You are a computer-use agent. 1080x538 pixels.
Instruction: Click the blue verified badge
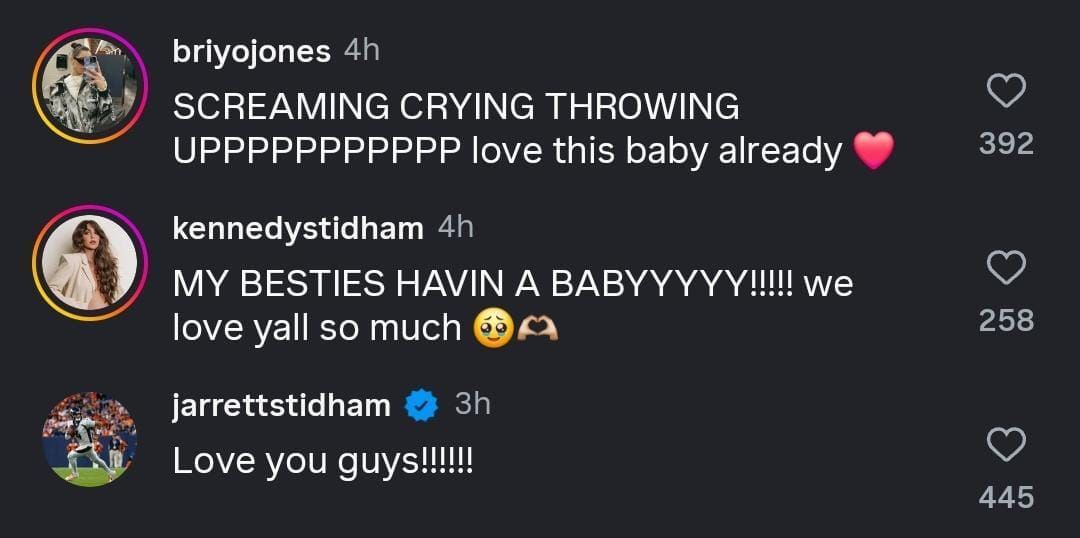pos(422,405)
